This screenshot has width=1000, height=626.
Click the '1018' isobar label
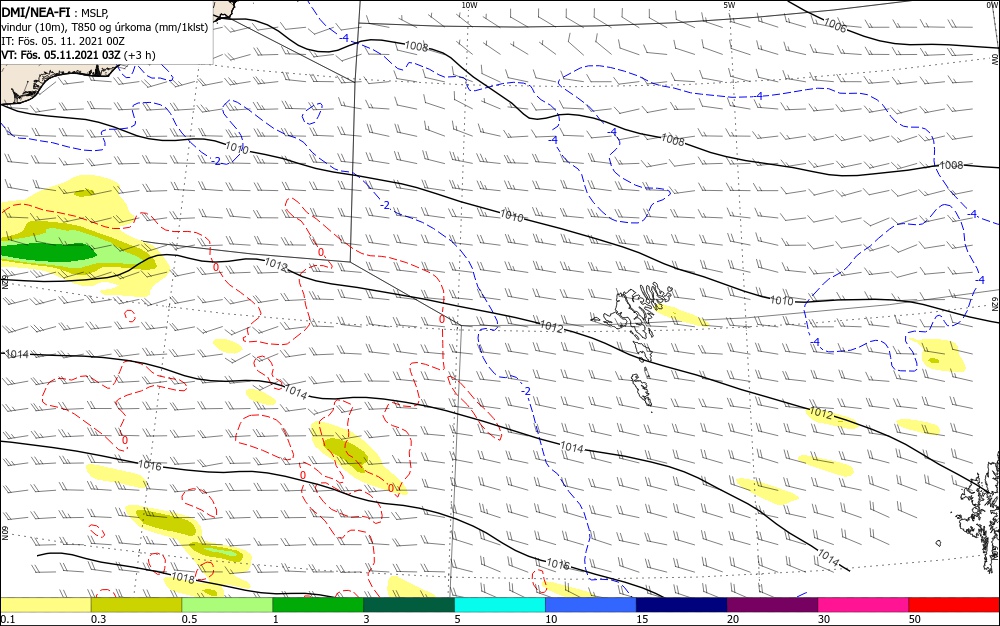click(x=183, y=578)
